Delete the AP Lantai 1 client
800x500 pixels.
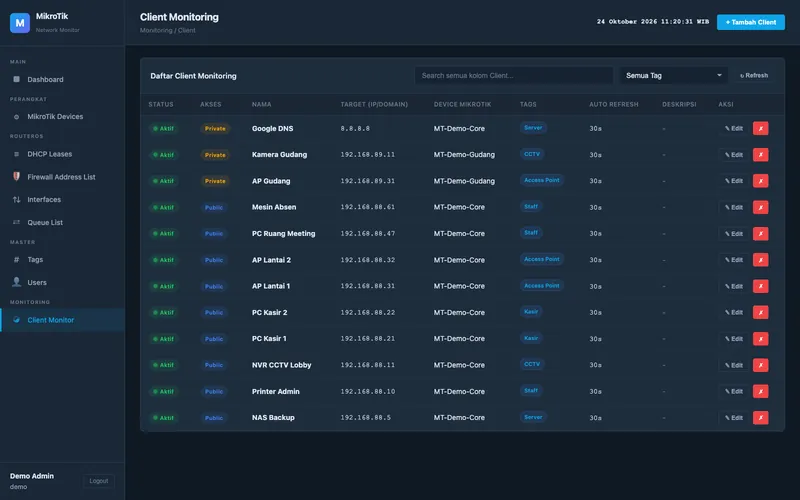coord(760,286)
